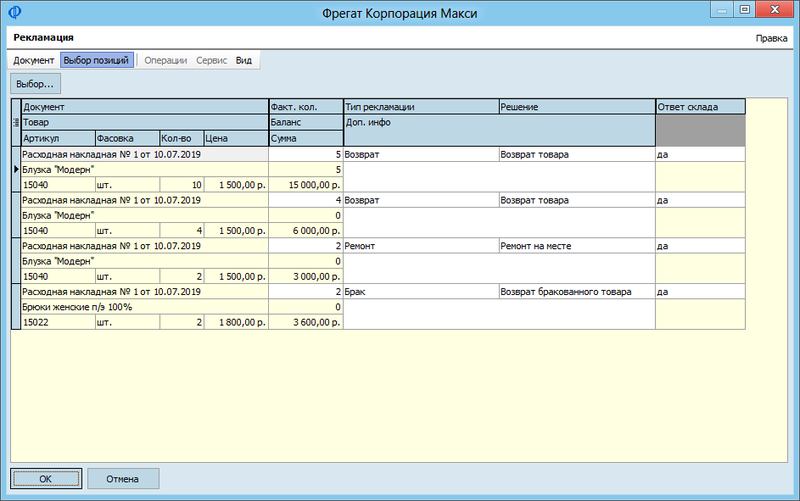
Task: Click the Сумма column header
Action: (x=306, y=138)
